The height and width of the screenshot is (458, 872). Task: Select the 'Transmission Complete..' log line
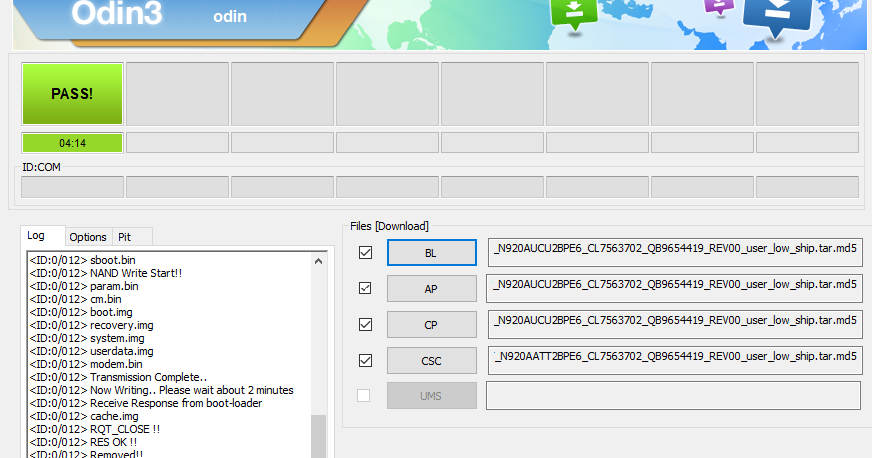[118, 377]
